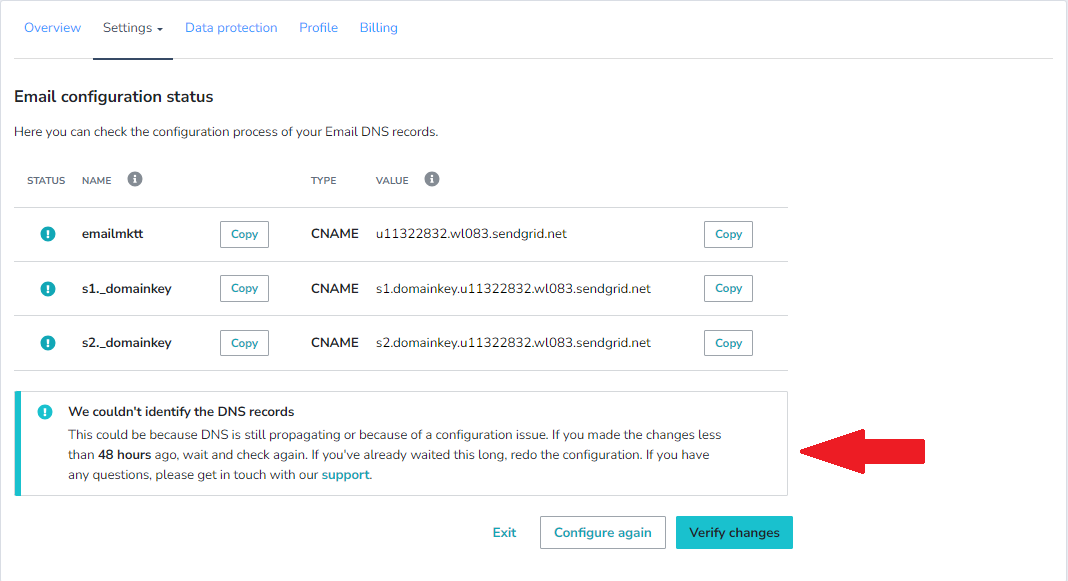Click the info icon beside VALUE header
1068x581 pixels.
[431, 179]
